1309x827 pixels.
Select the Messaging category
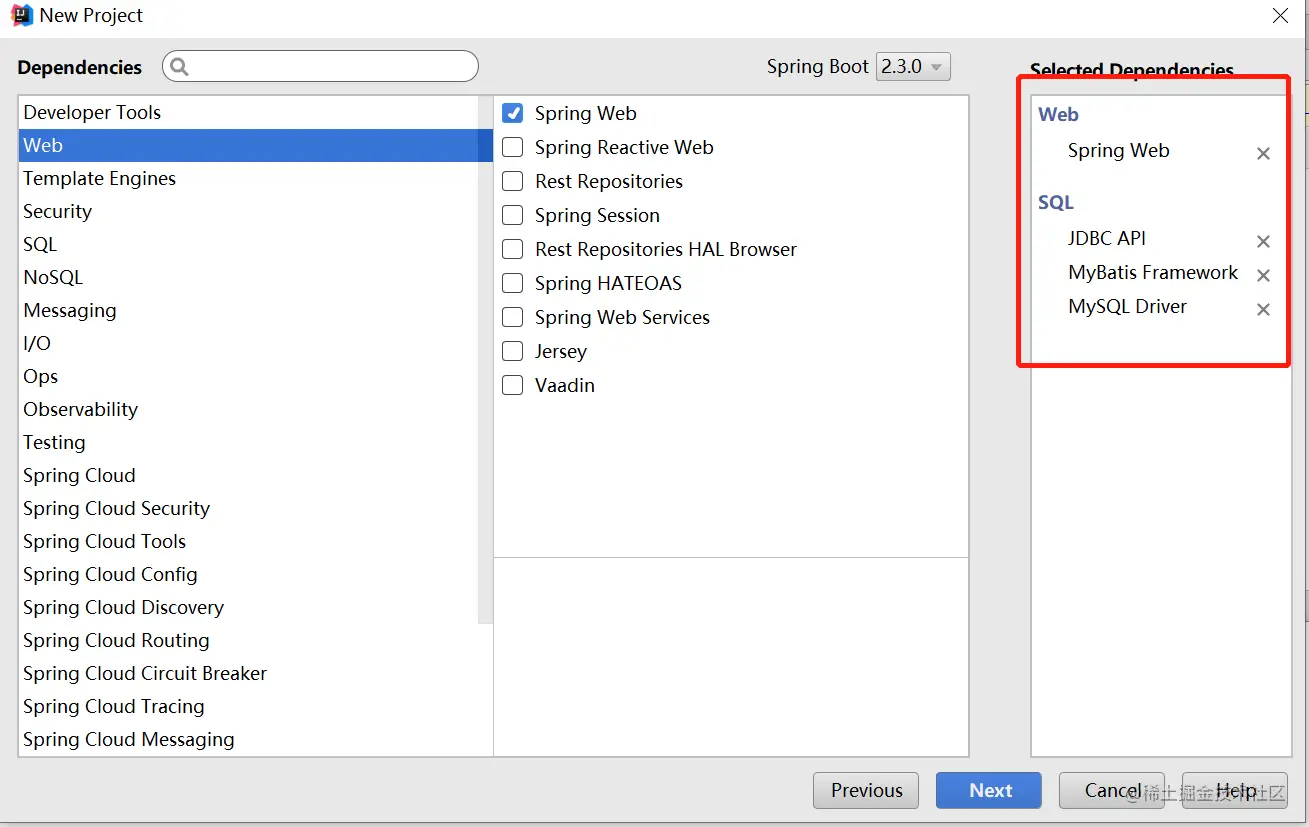pos(249,310)
